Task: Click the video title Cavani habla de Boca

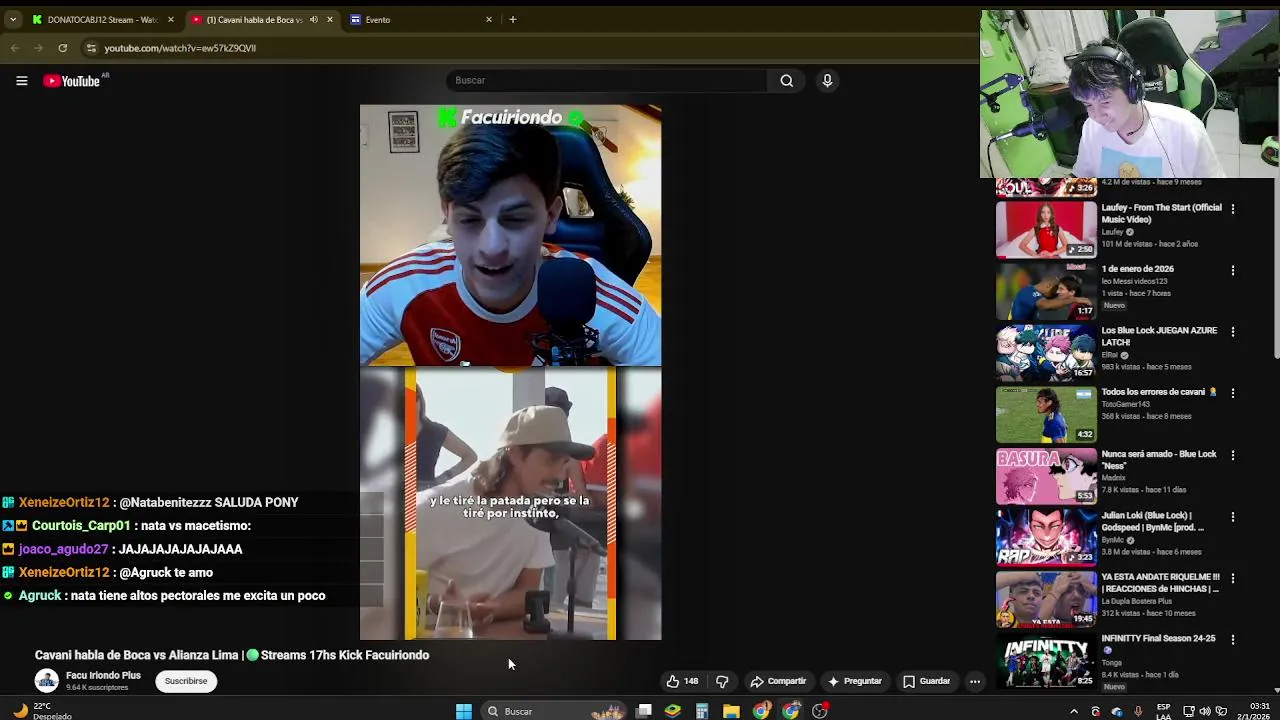Action: pyautogui.click(x=232, y=655)
